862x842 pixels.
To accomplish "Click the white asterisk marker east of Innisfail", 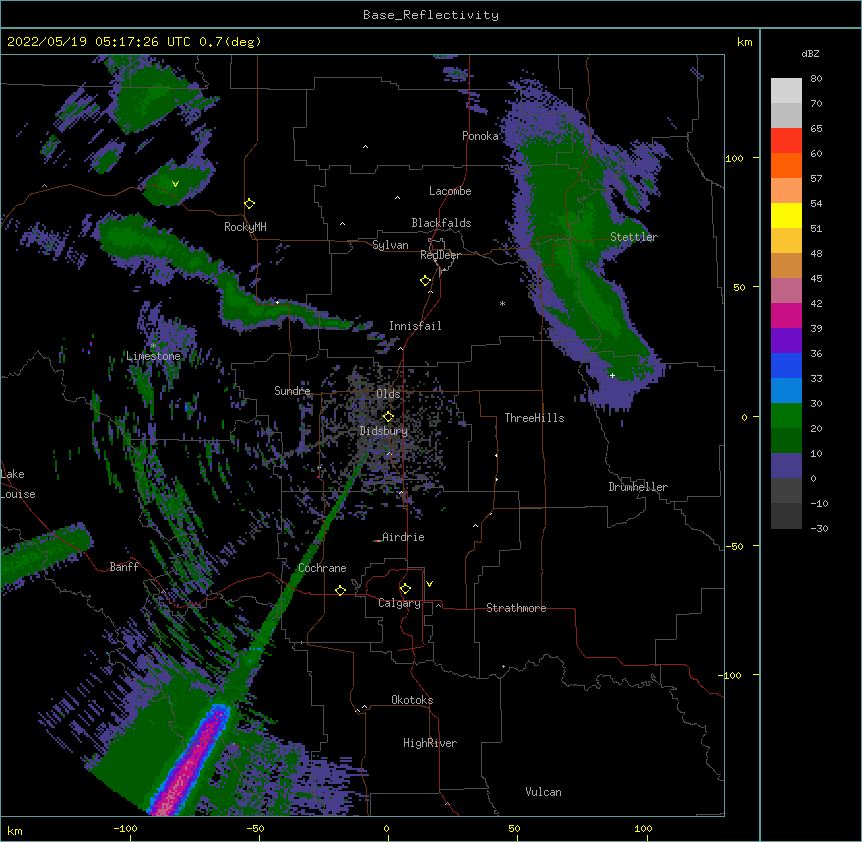I will point(502,303).
